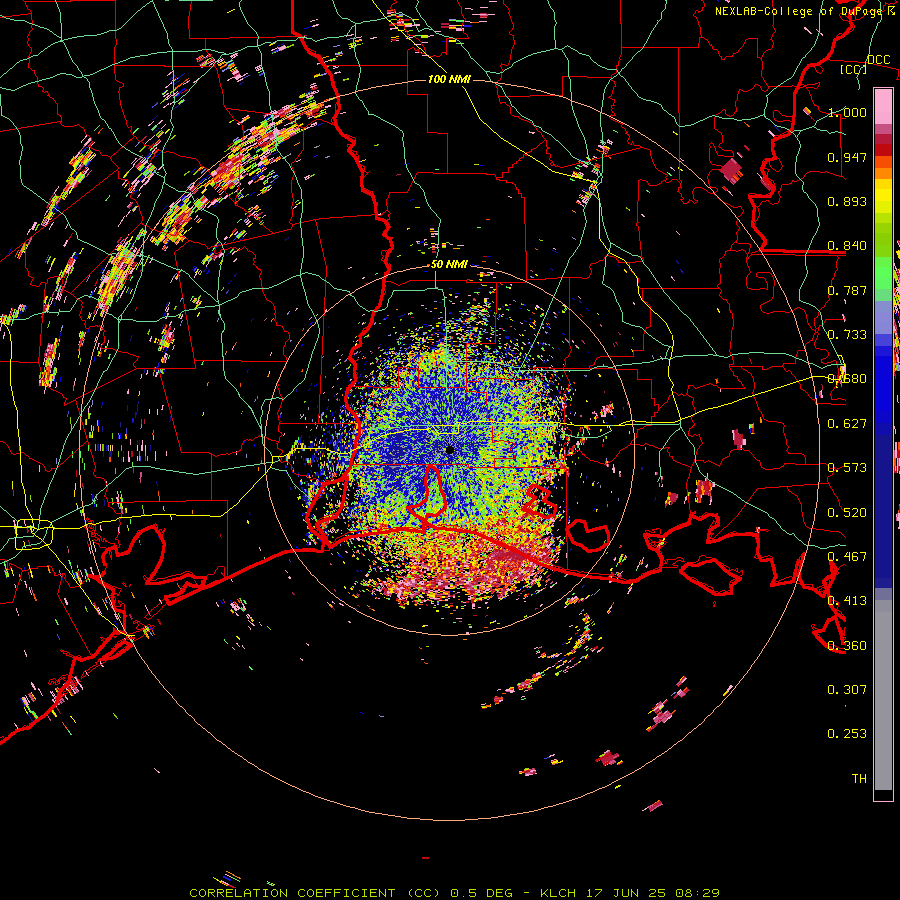Click the 0.733 value on the color scale
Screen dimensions: 900x900
pos(847,335)
